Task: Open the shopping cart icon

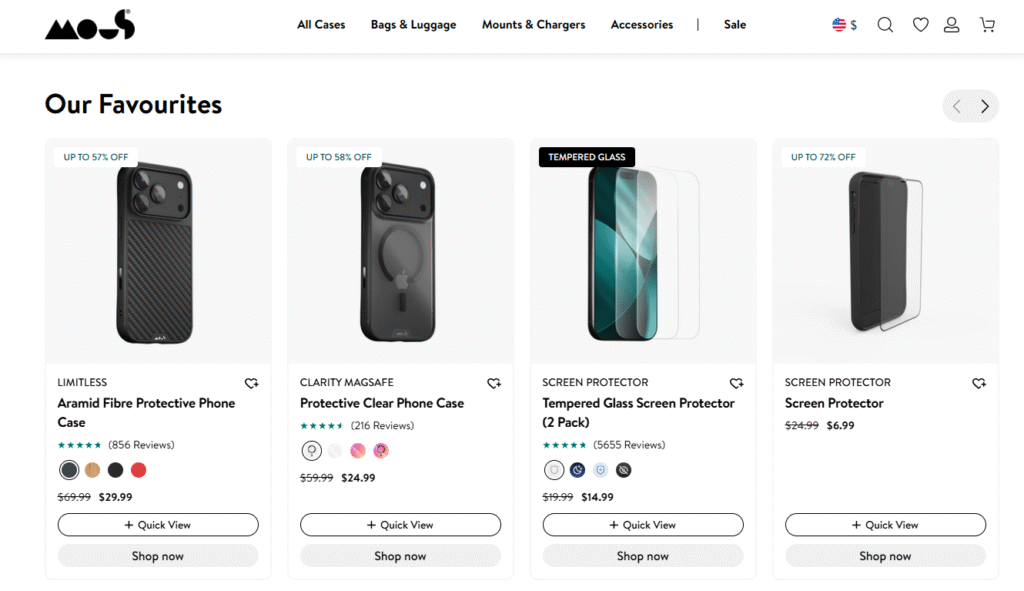Action: click(987, 25)
